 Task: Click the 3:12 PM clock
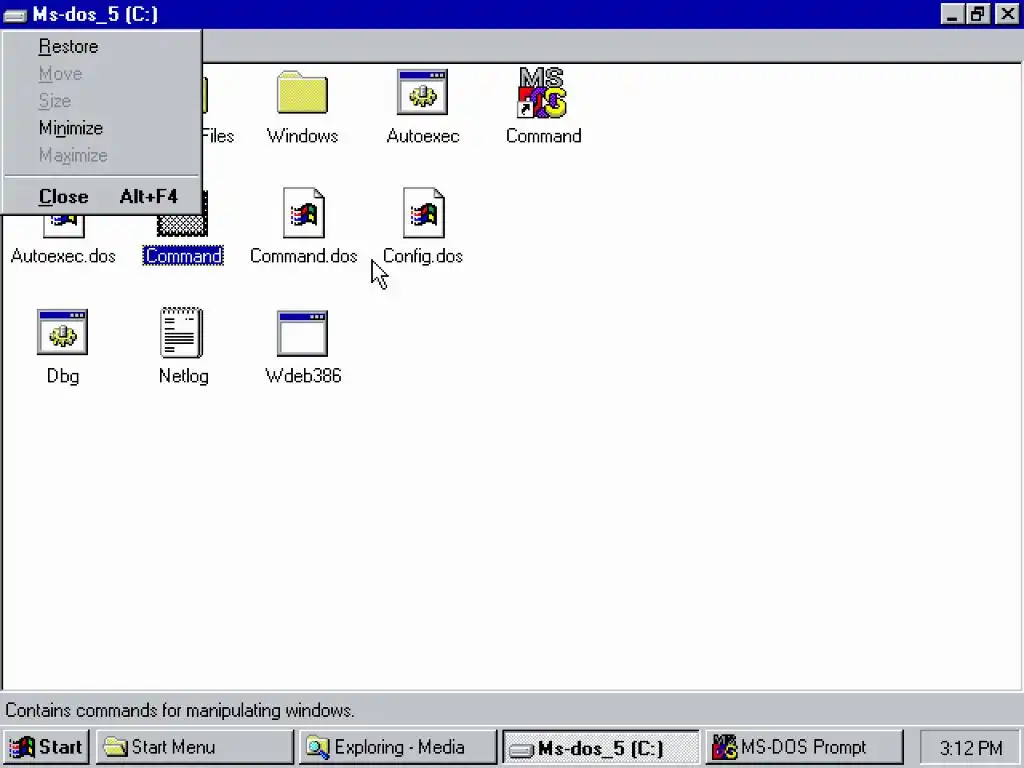(x=970, y=747)
